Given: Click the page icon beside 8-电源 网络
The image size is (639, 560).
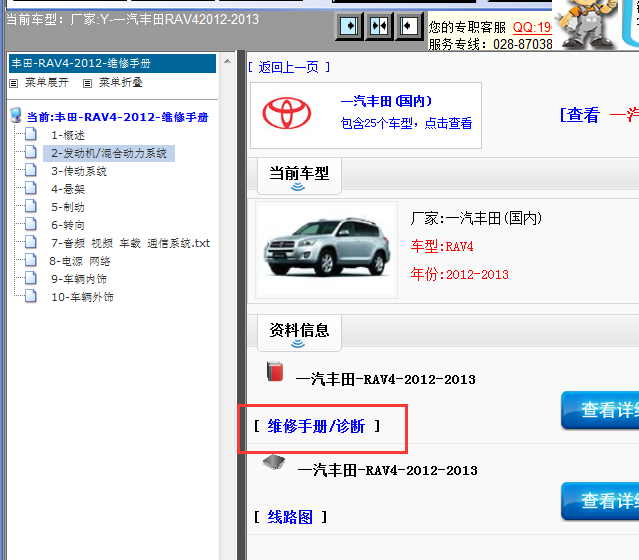Looking at the screenshot, I should [31, 260].
